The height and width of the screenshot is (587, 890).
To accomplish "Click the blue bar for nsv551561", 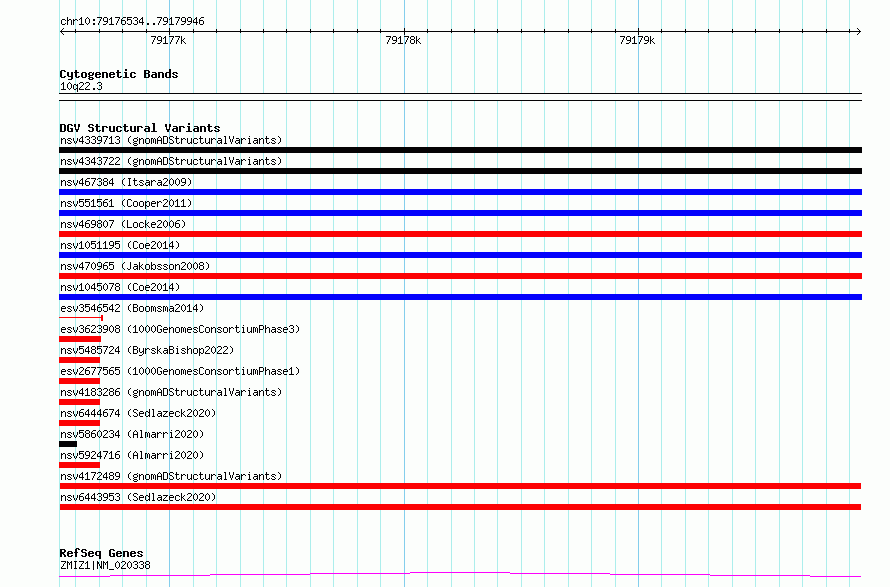I will [x=460, y=213].
